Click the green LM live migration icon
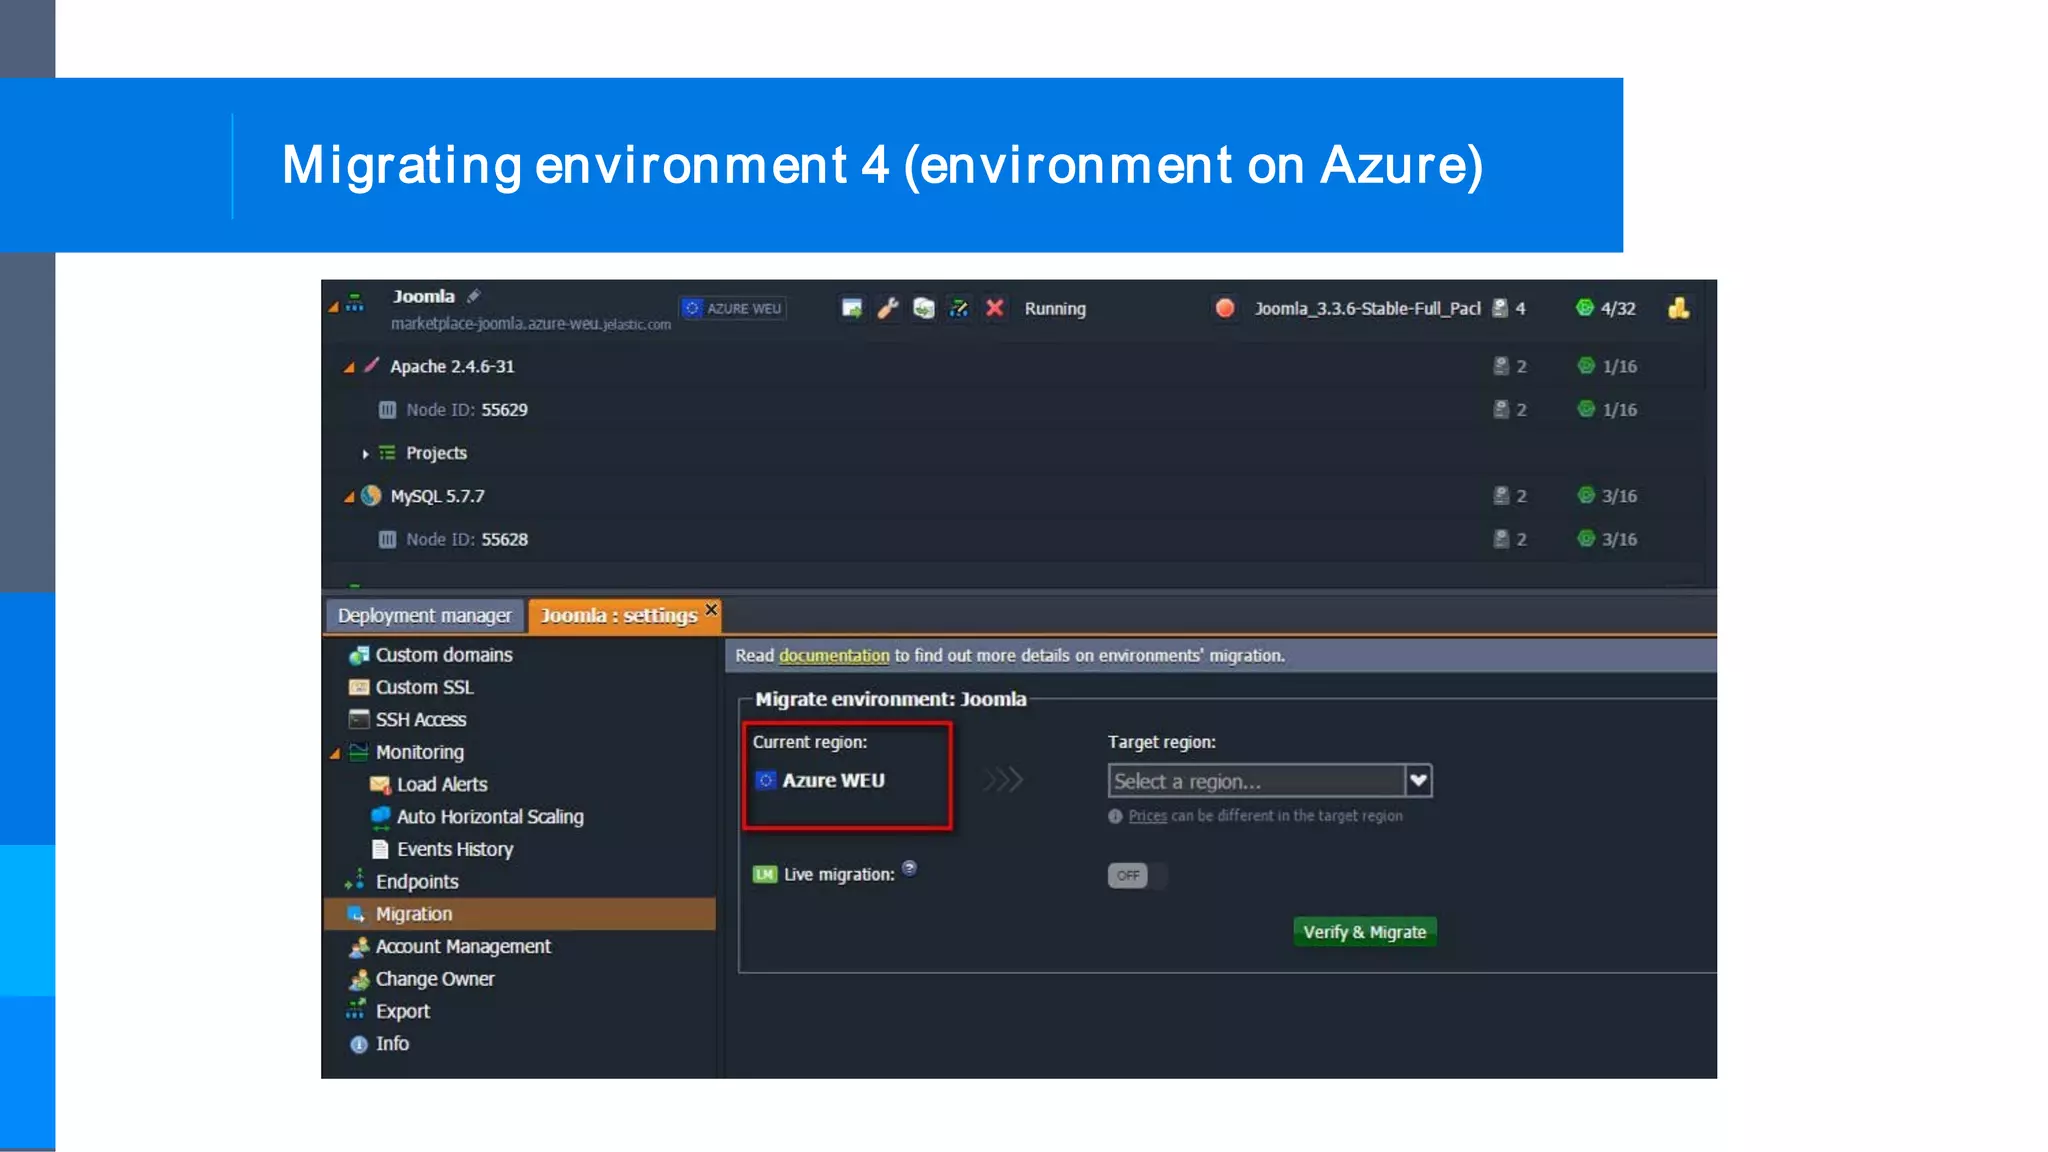 (x=765, y=874)
